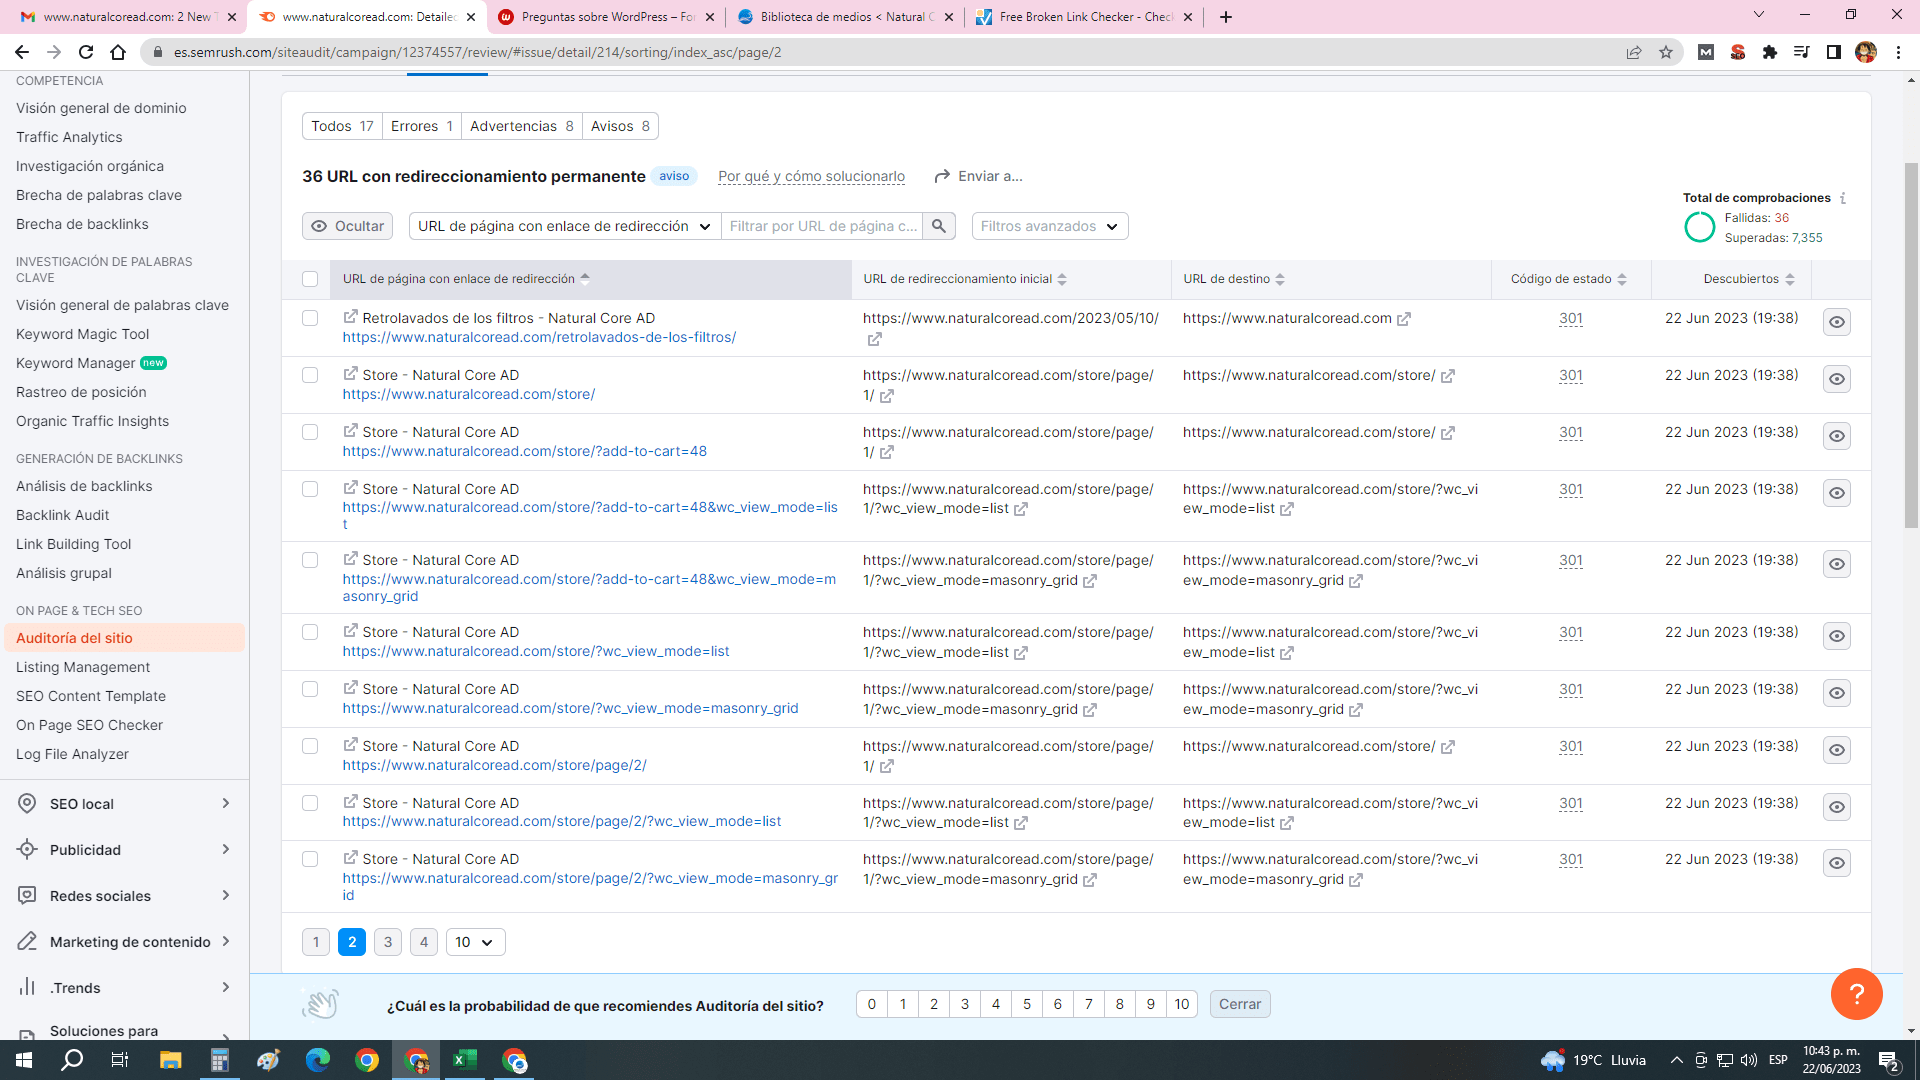Open browser side panel icon

tap(1834, 52)
